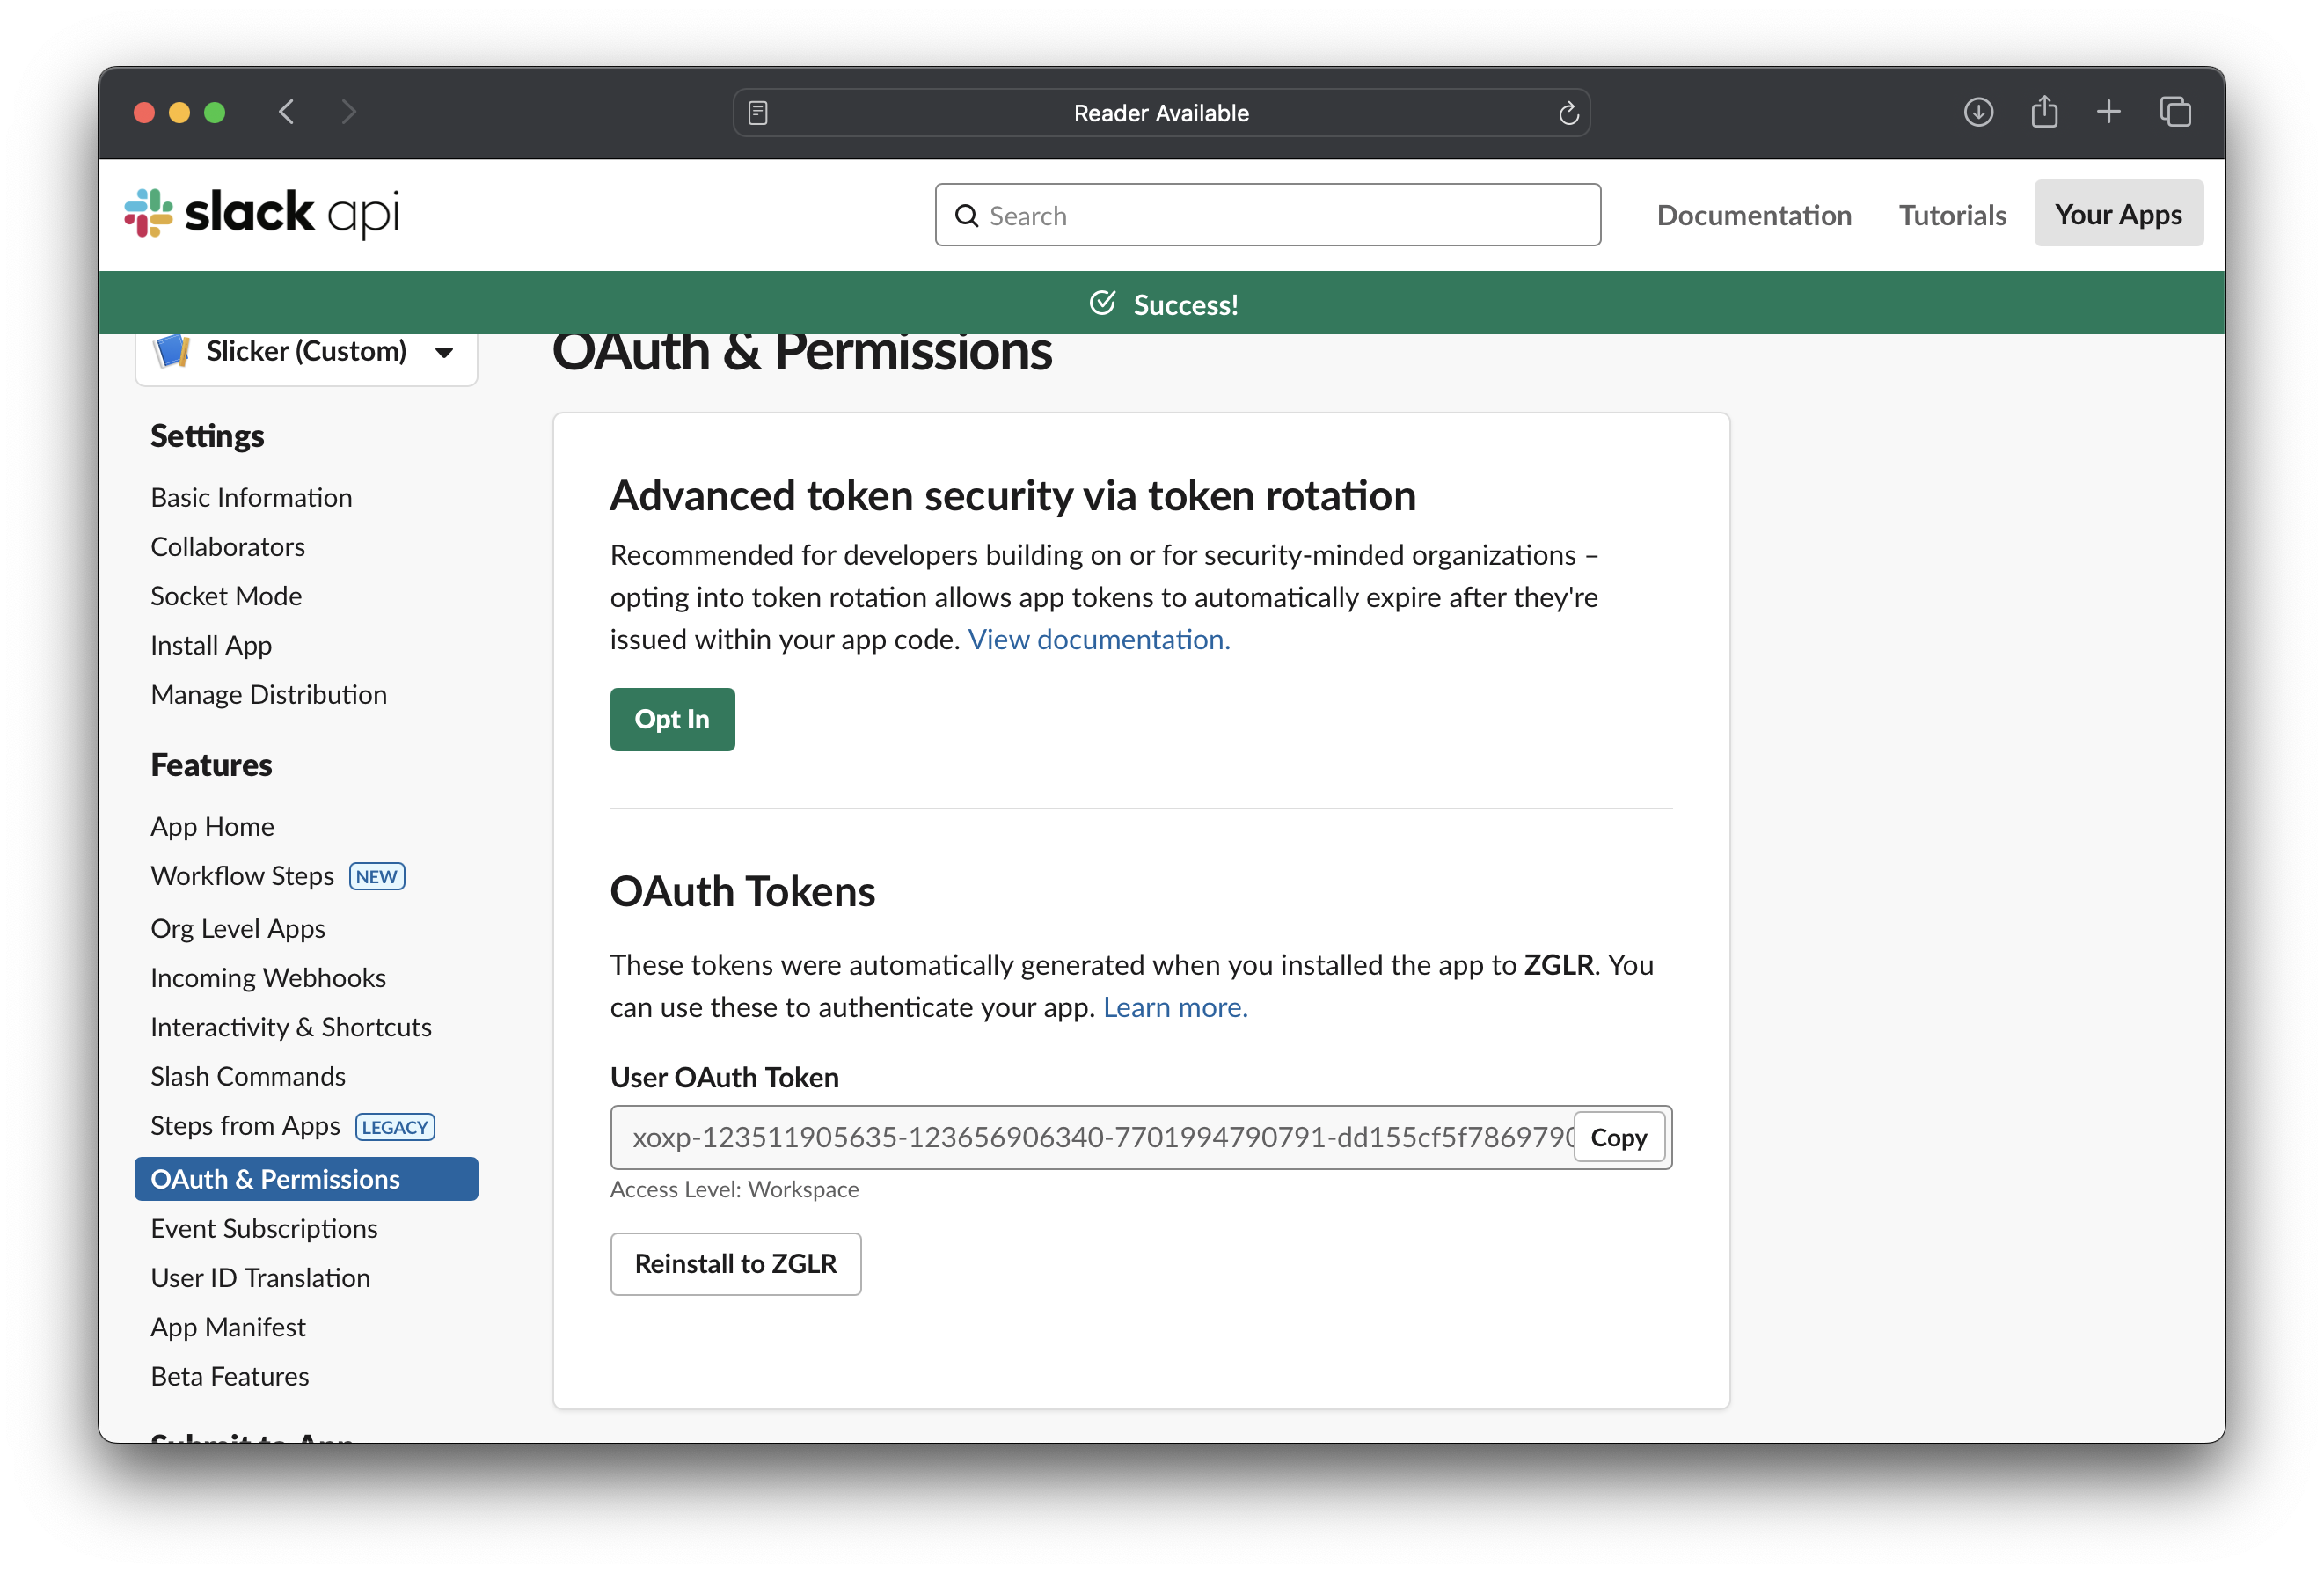The image size is (2324, 1573).
Task: Open the View documentation link
Action: (1098, 639)
